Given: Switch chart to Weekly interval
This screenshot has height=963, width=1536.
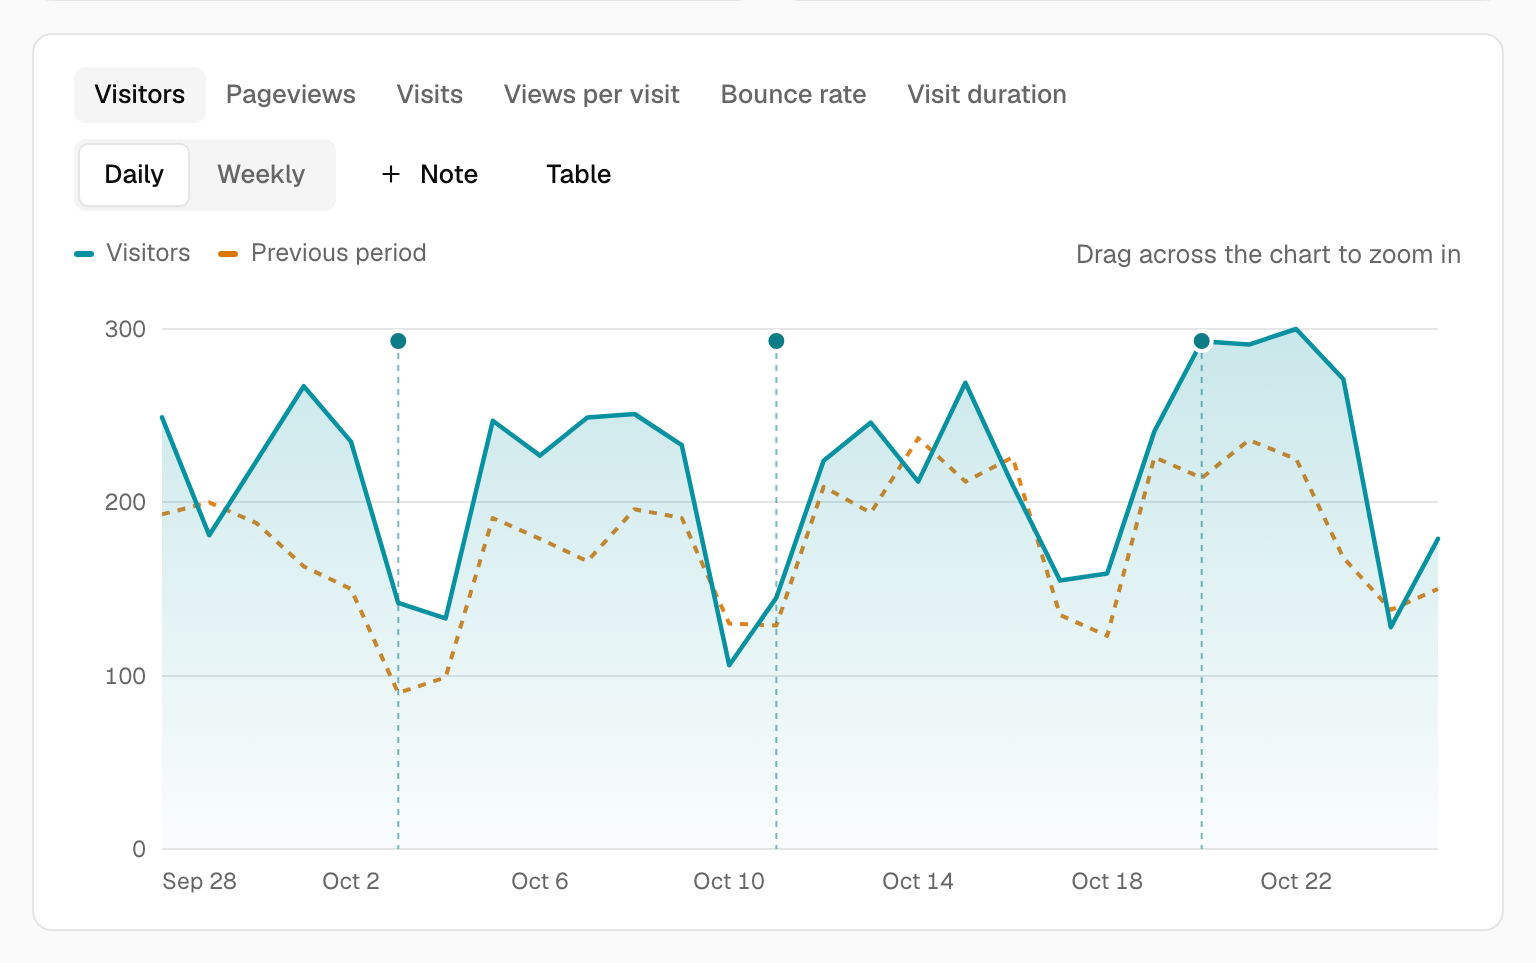Looking at the screenshot, I should tap(261, 175).
